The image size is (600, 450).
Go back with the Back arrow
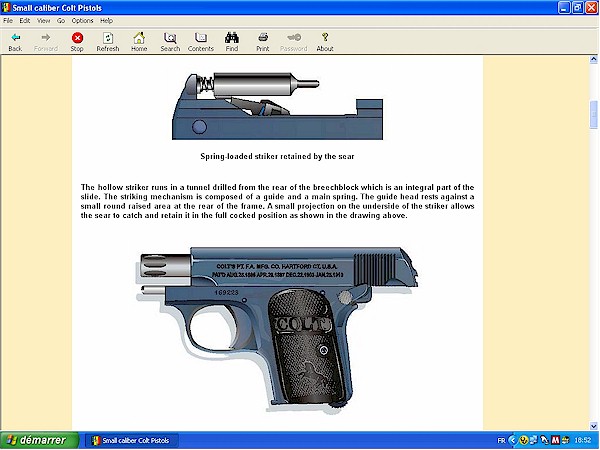(x=15, y=41)
